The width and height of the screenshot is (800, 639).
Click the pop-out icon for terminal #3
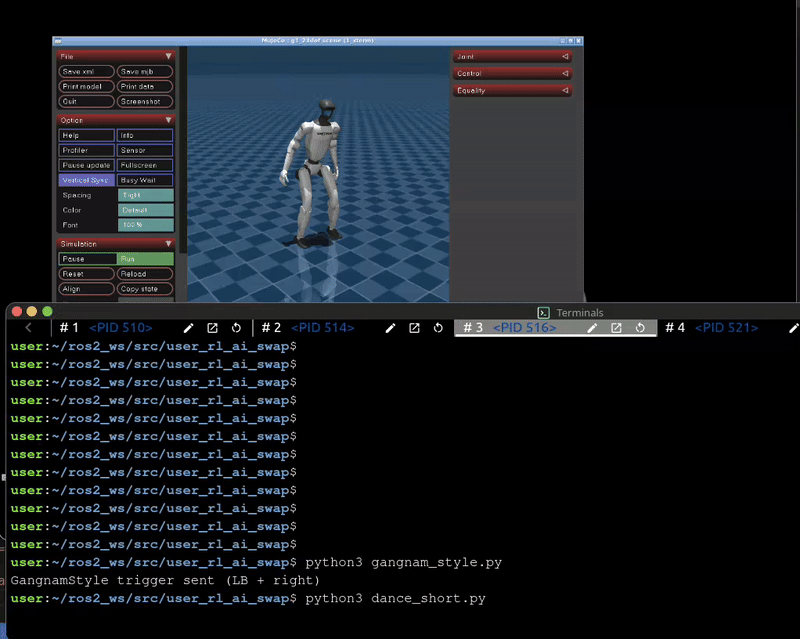[616, 328]
